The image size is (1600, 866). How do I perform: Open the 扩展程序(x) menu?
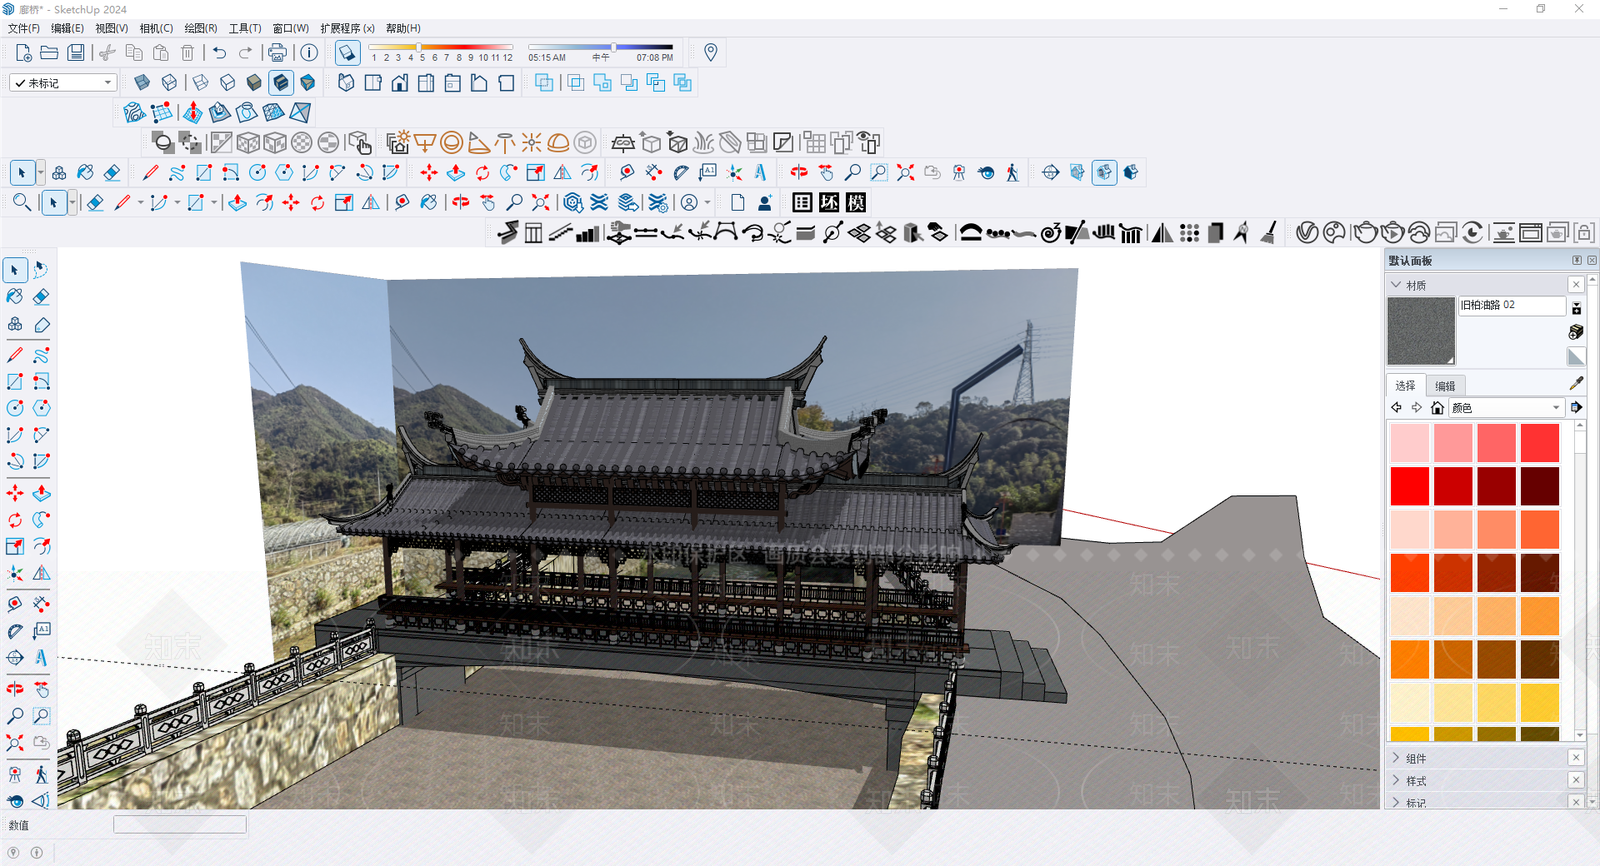[x=347, y=29]
